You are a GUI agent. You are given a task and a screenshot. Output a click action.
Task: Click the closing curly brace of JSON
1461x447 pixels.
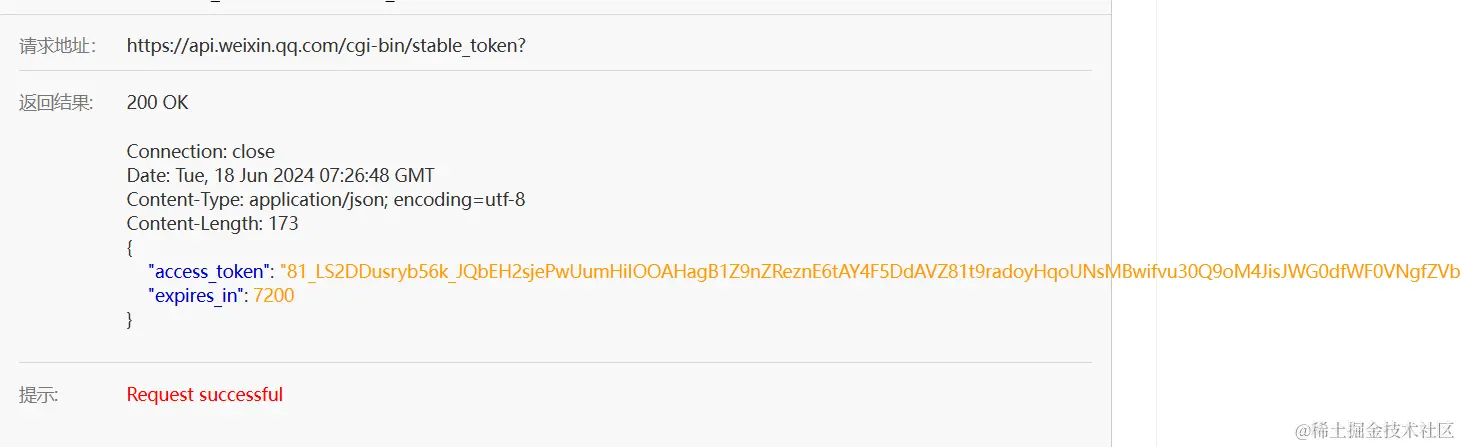[x=130, y=320]
